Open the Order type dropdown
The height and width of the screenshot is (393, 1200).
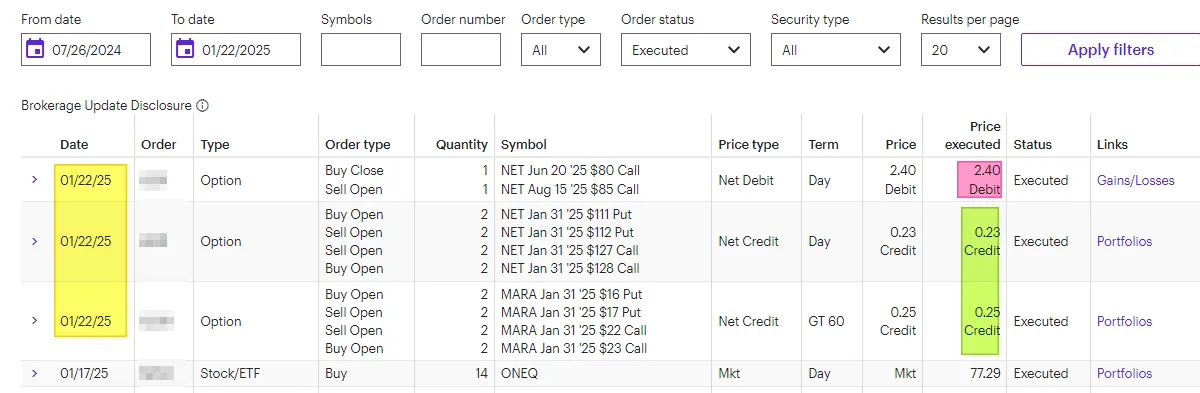tap(561, 50)
